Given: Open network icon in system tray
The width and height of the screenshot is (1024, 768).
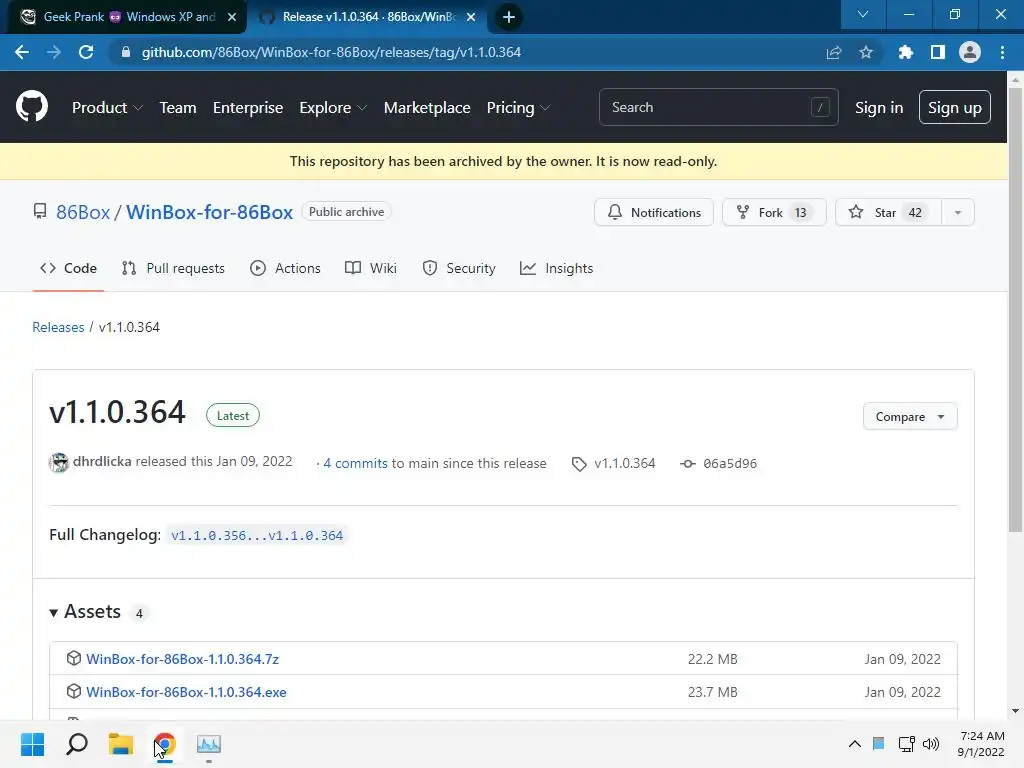Looking at the screenshot, I should pyautogui.click(x=906, y=744).
